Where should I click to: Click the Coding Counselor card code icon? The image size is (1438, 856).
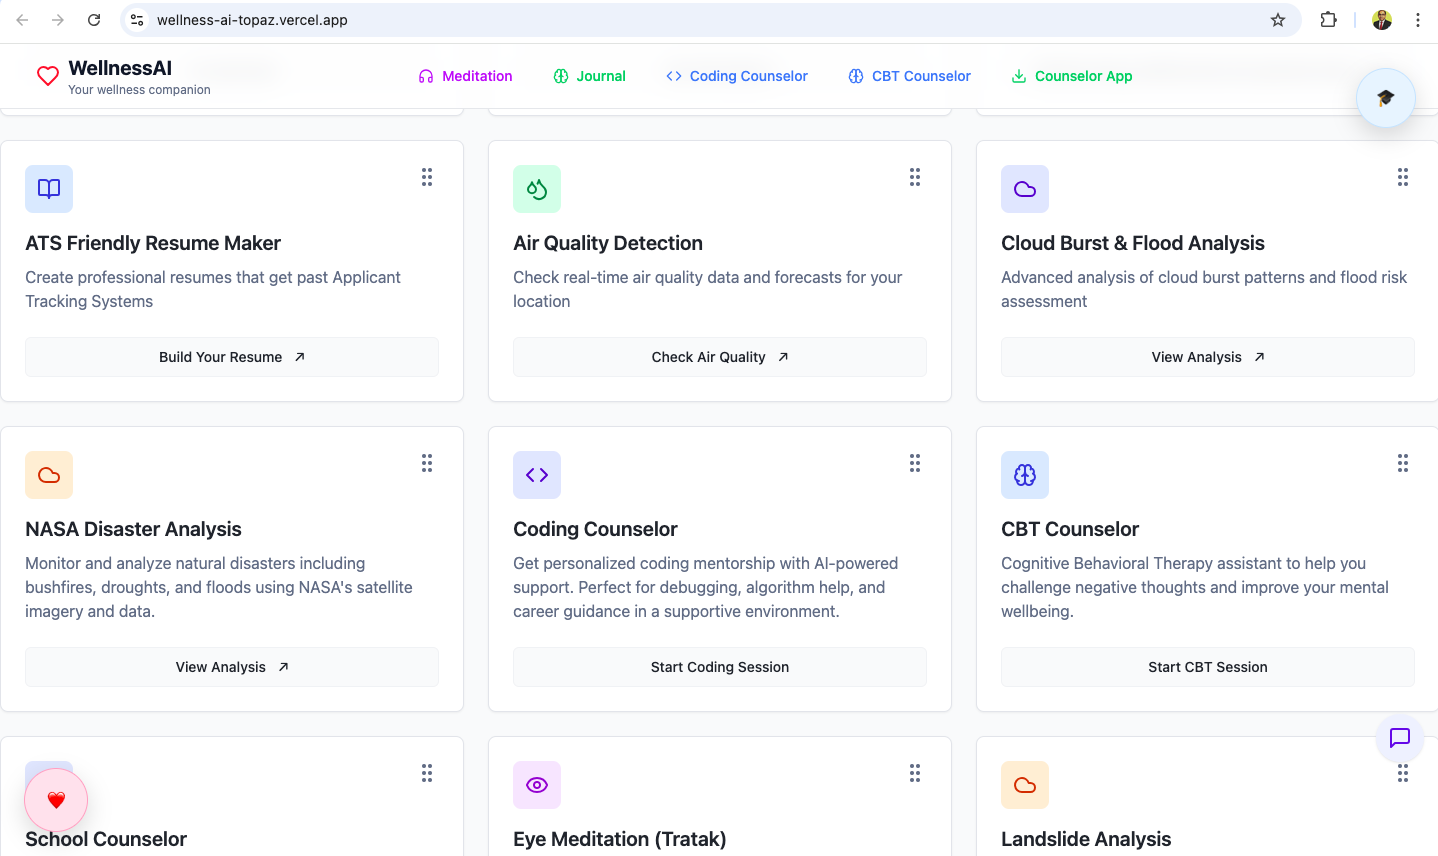(x=537, y=475)
